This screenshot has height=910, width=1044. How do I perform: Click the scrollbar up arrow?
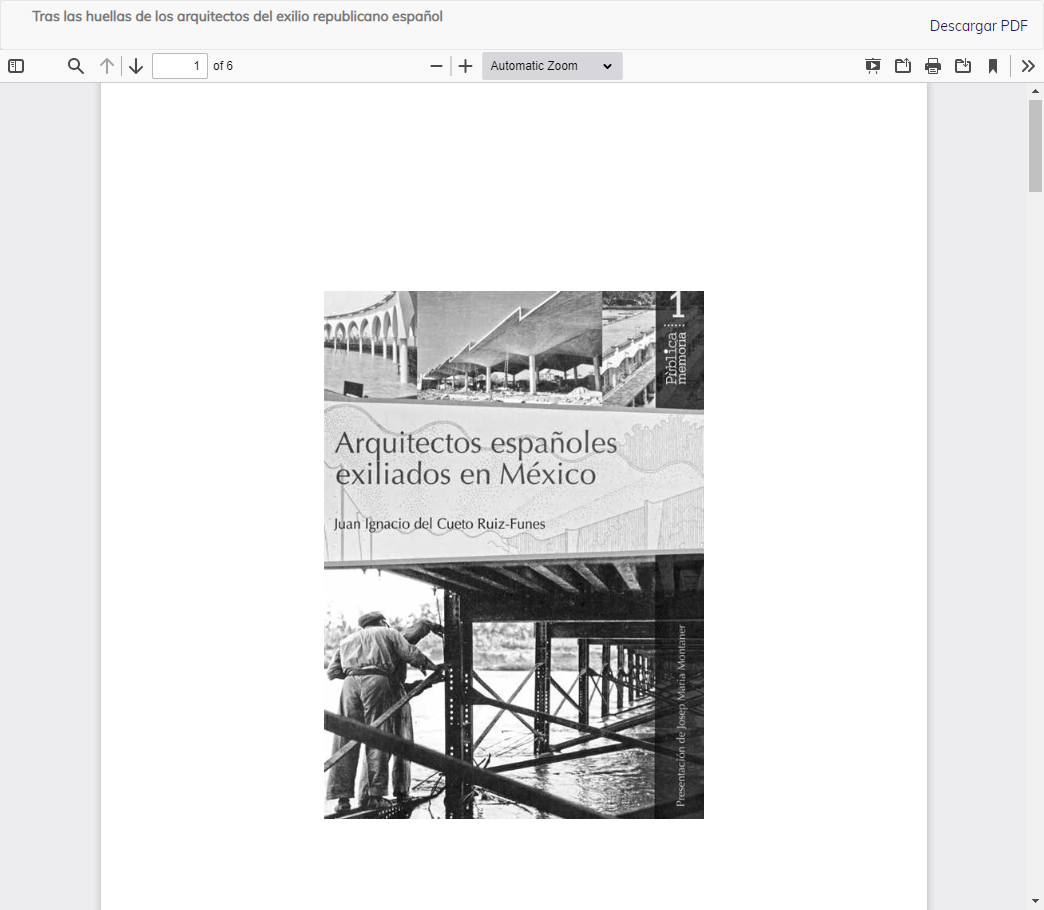click(x=1035, y=91)
